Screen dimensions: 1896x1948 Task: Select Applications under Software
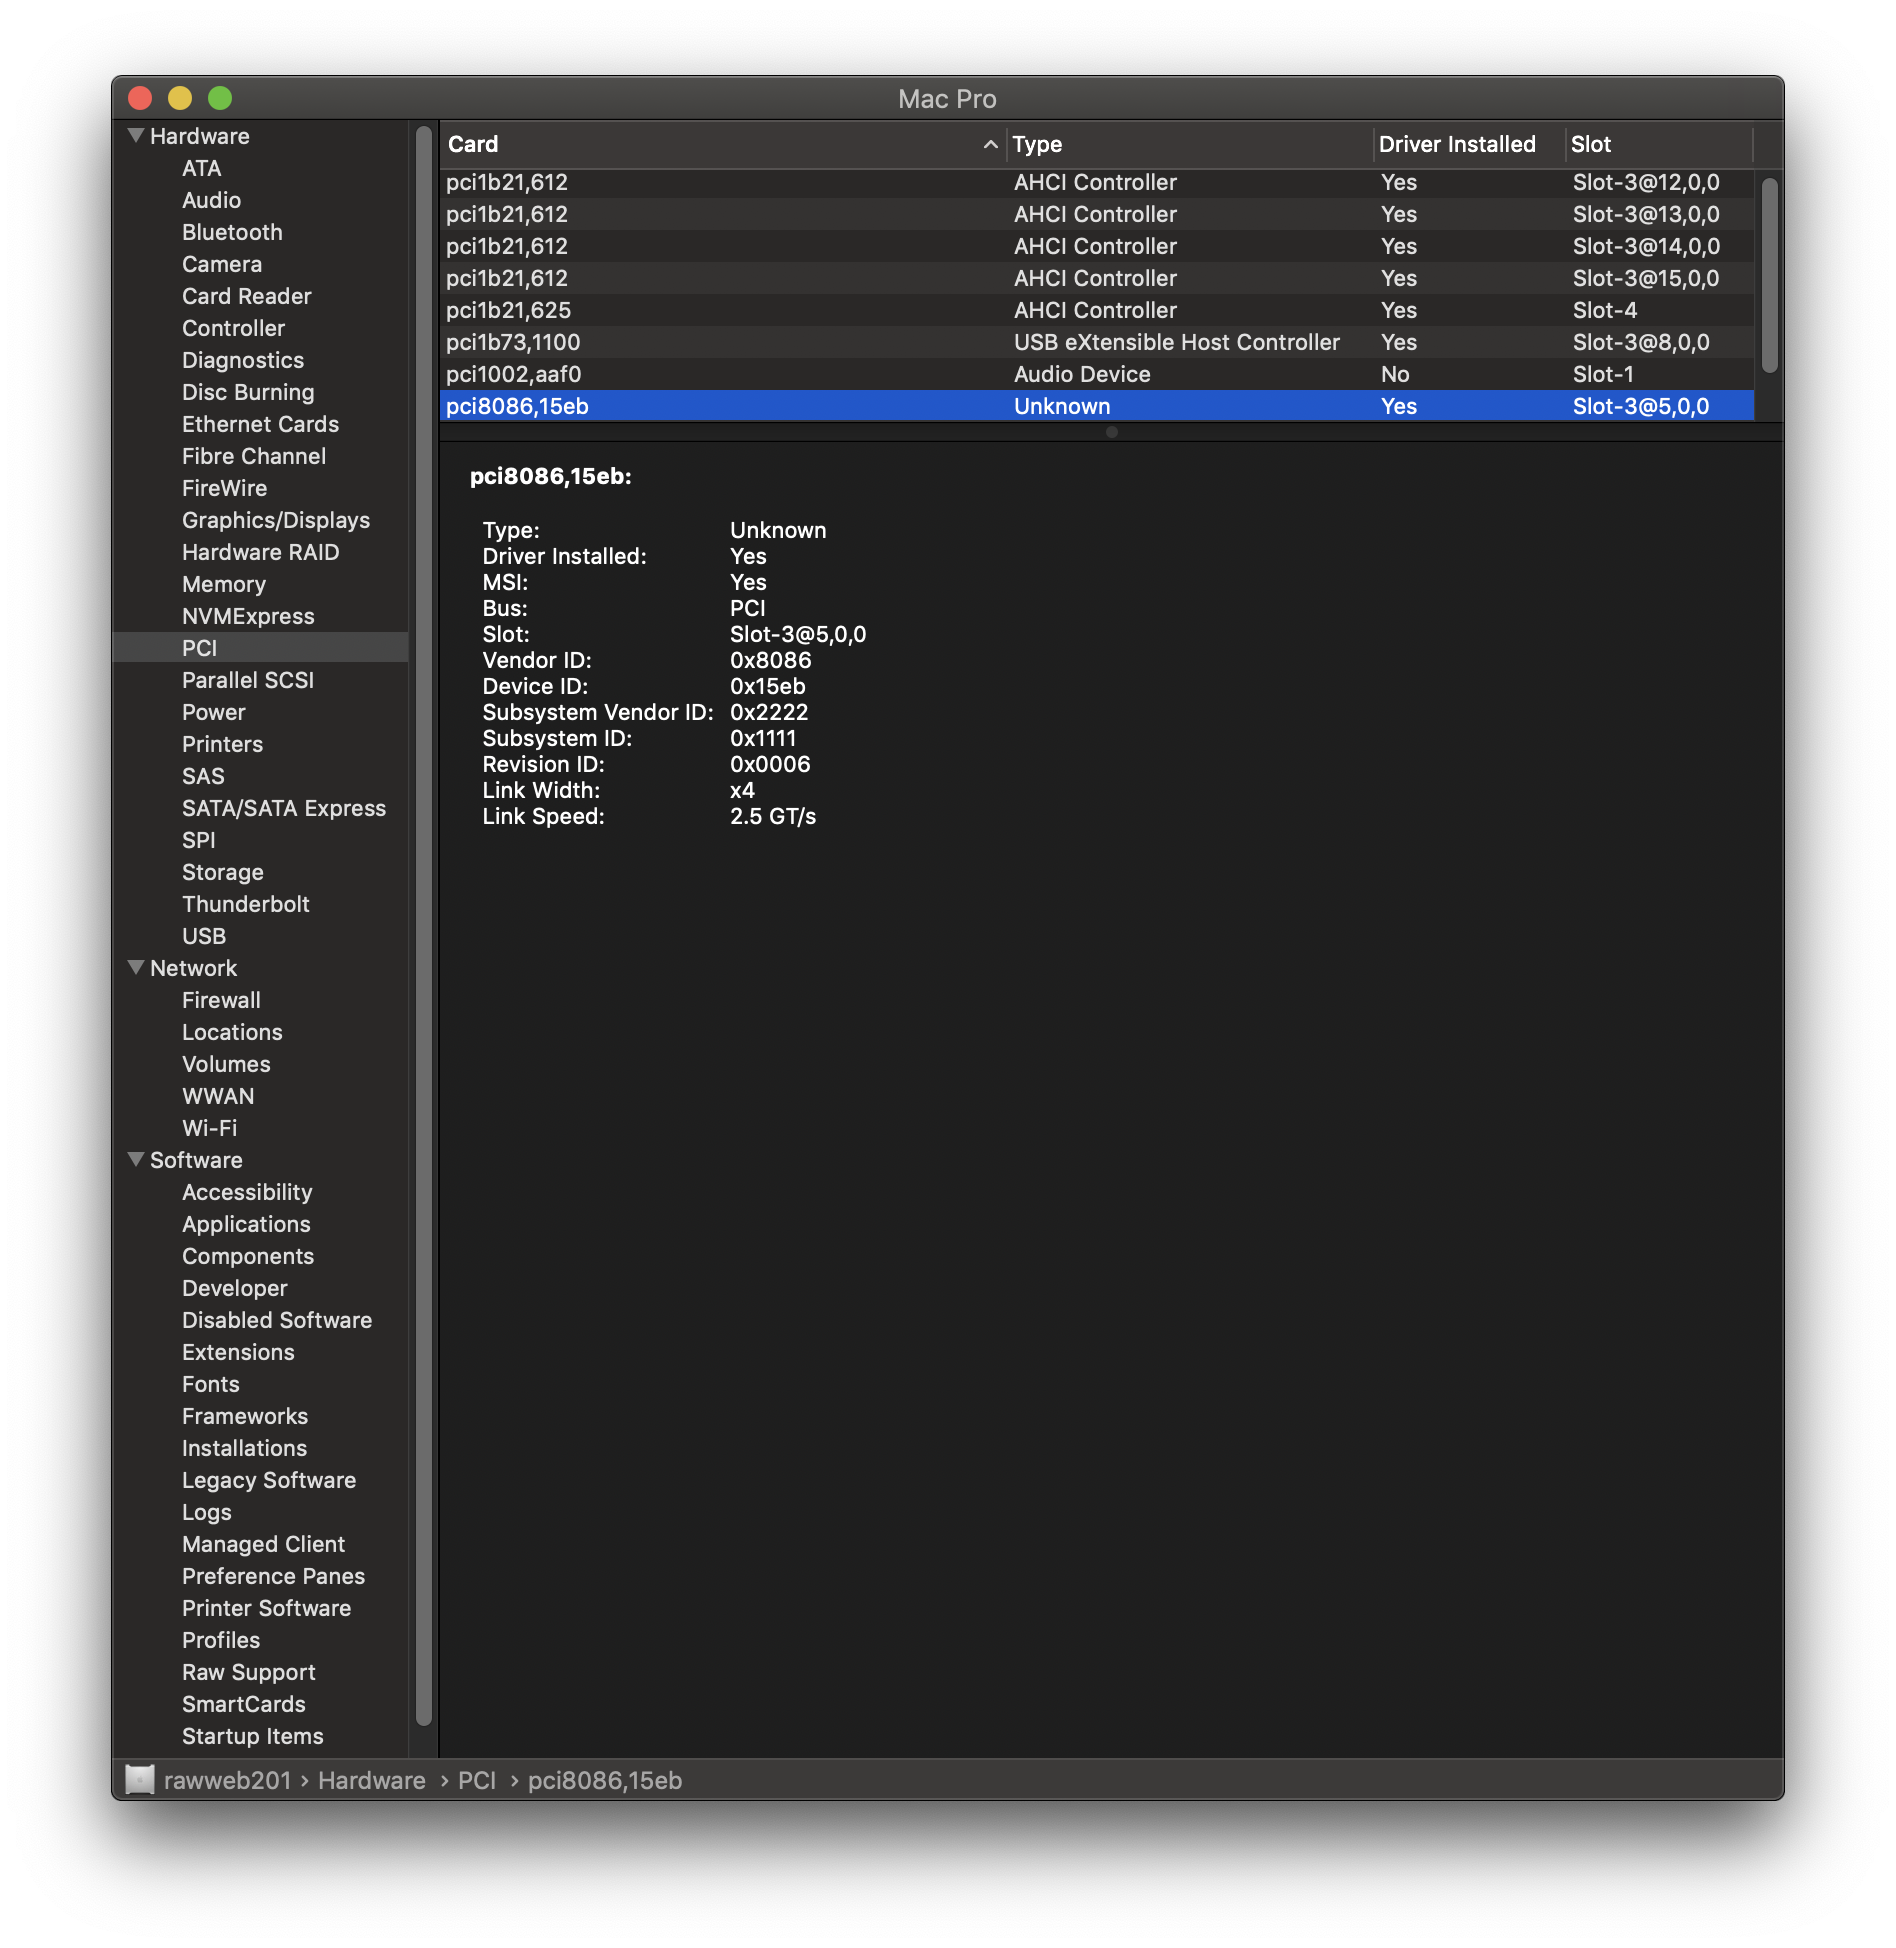246,1224
